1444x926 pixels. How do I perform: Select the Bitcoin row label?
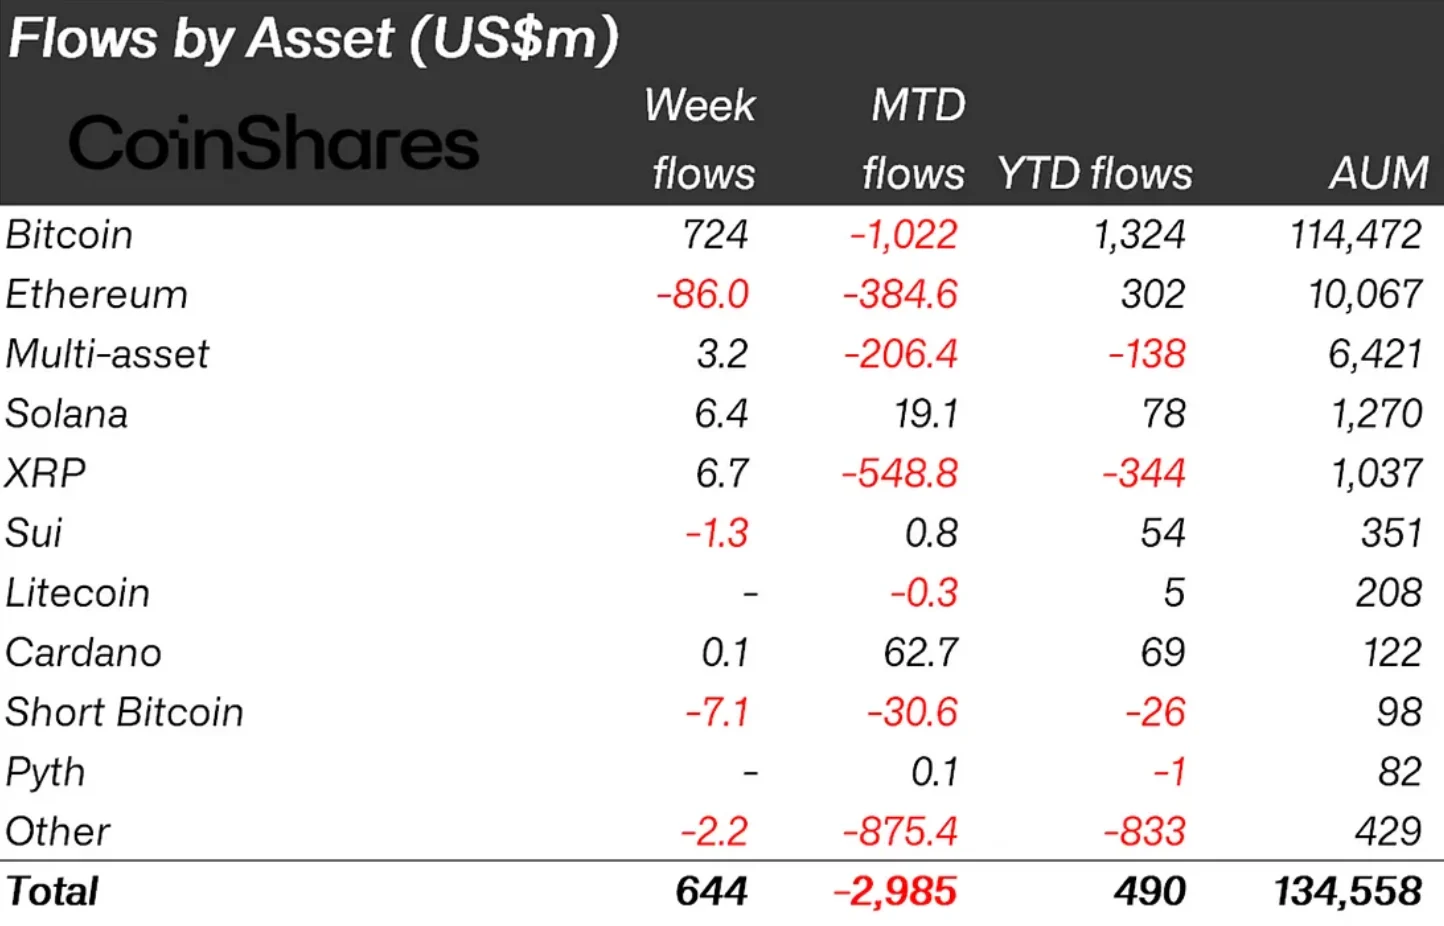click(69, 235)
